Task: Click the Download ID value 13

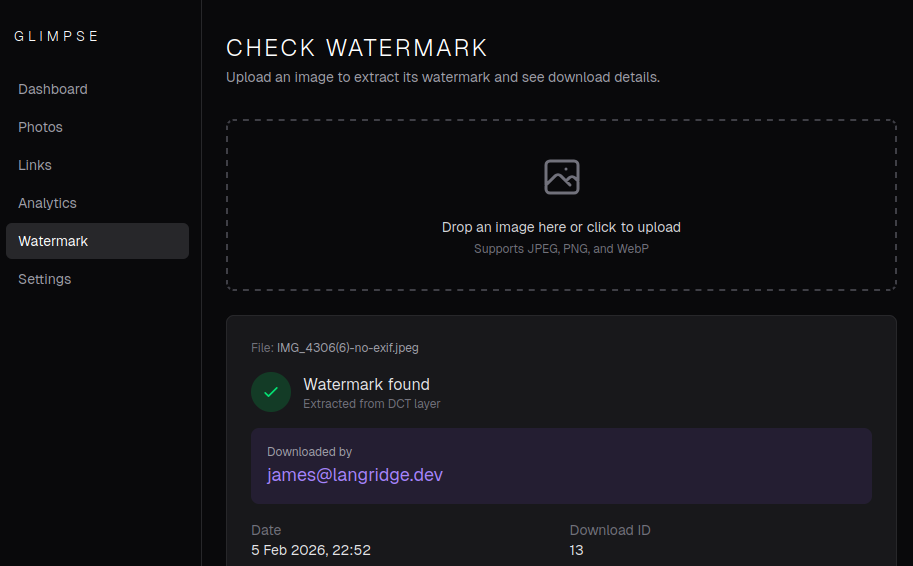Action: (577, 550)
